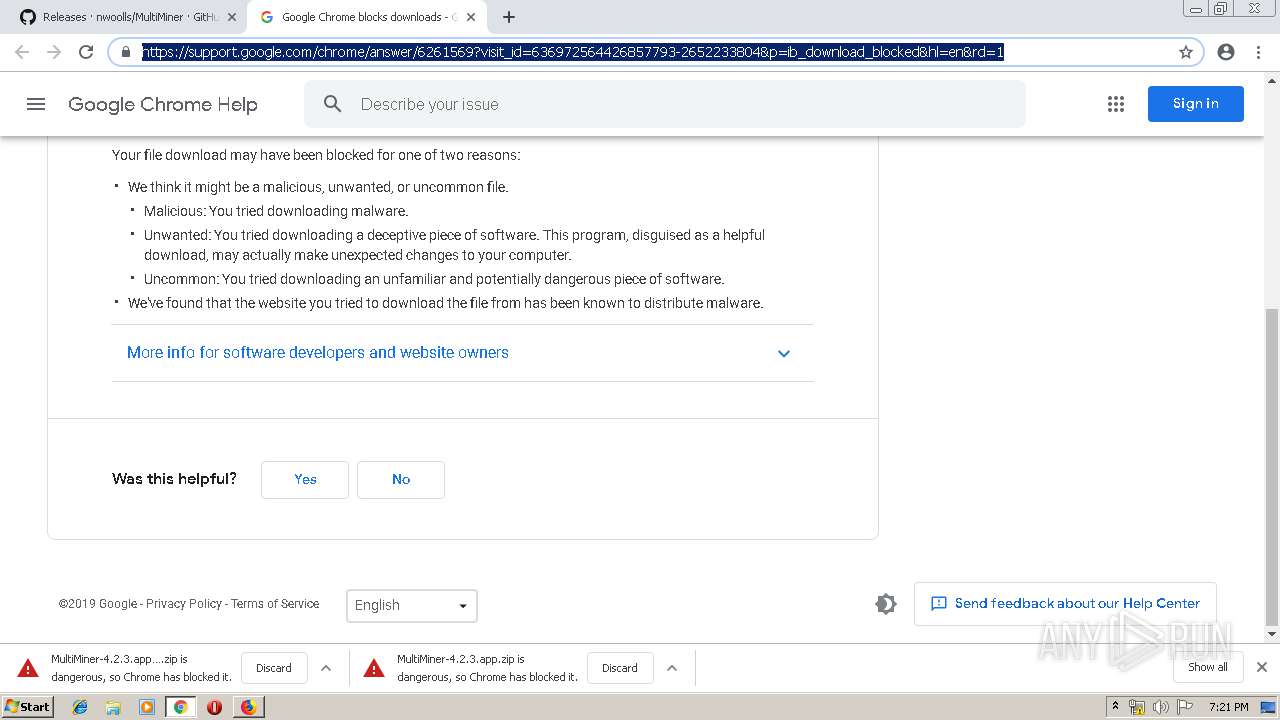
Task: View site info padlock icon
Action: pos(126,52)
